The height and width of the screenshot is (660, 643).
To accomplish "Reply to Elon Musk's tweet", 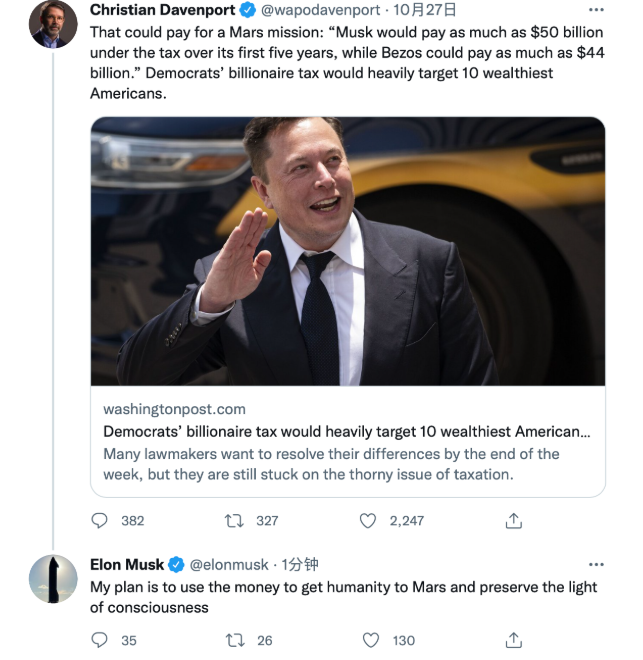I will 100,640.
